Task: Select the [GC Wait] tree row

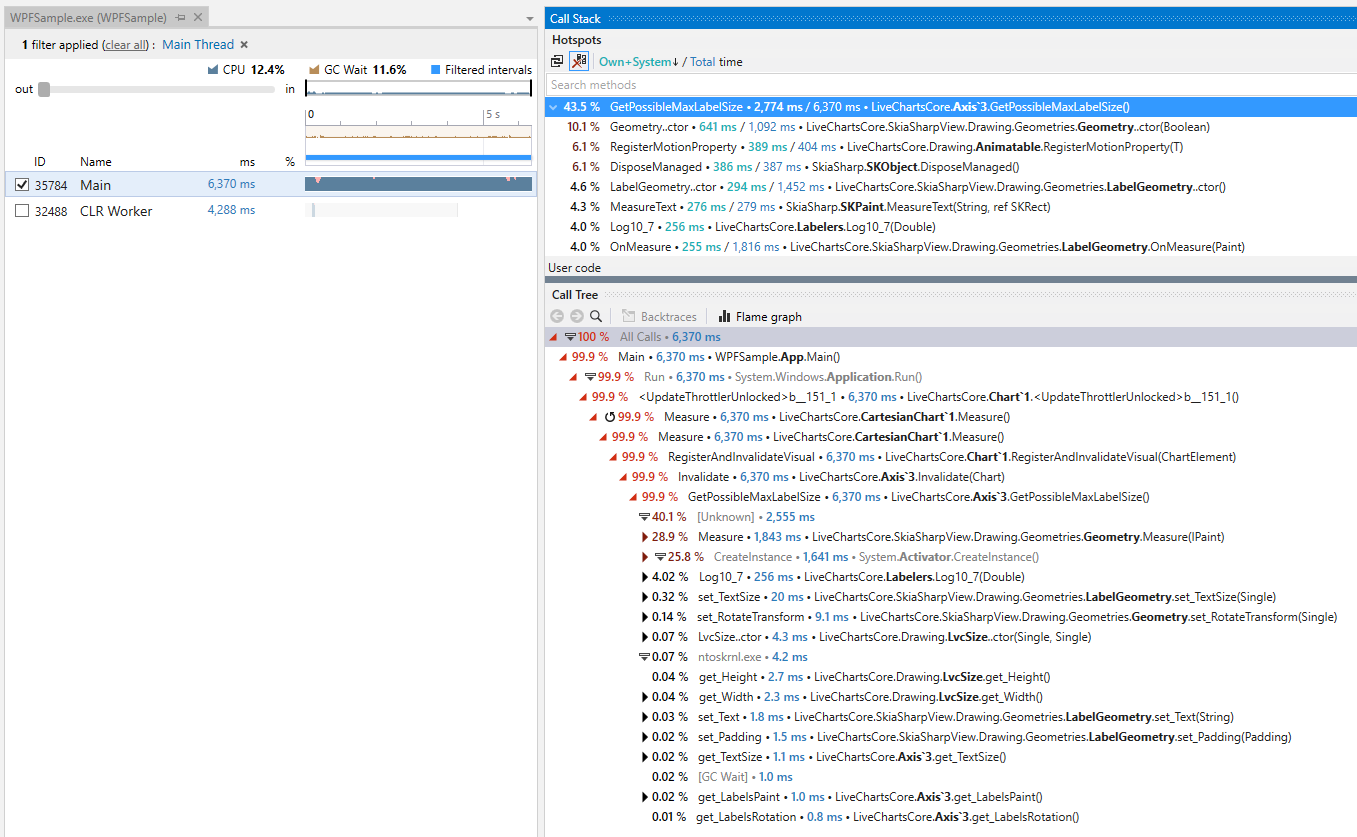Action: click(951, 777)
